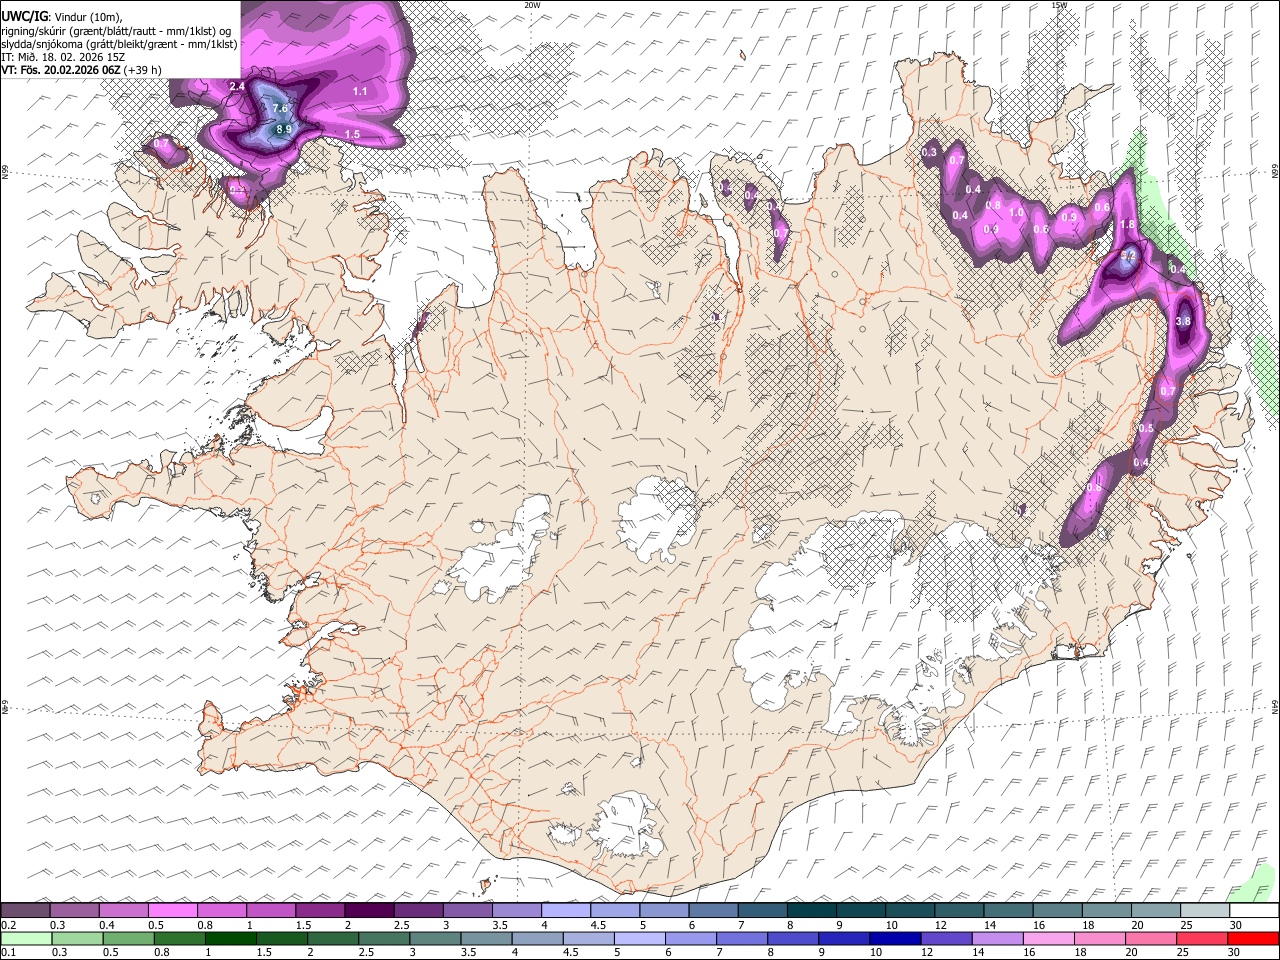The width and height of the screenshot is (1280, 960).
Task: Click the 'VT: Fös. 20.02.2026 06Z (+39 h)' line
Action: pyautogui.click(x=81, y=70)
